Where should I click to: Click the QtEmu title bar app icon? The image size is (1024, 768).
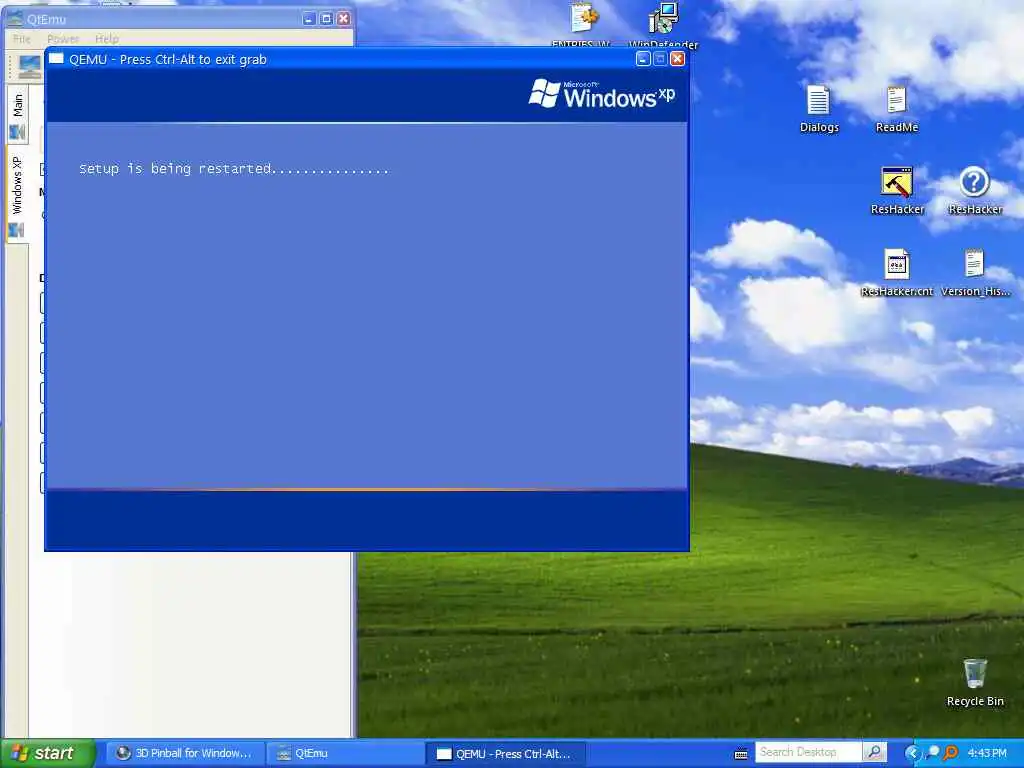(14, 18)
